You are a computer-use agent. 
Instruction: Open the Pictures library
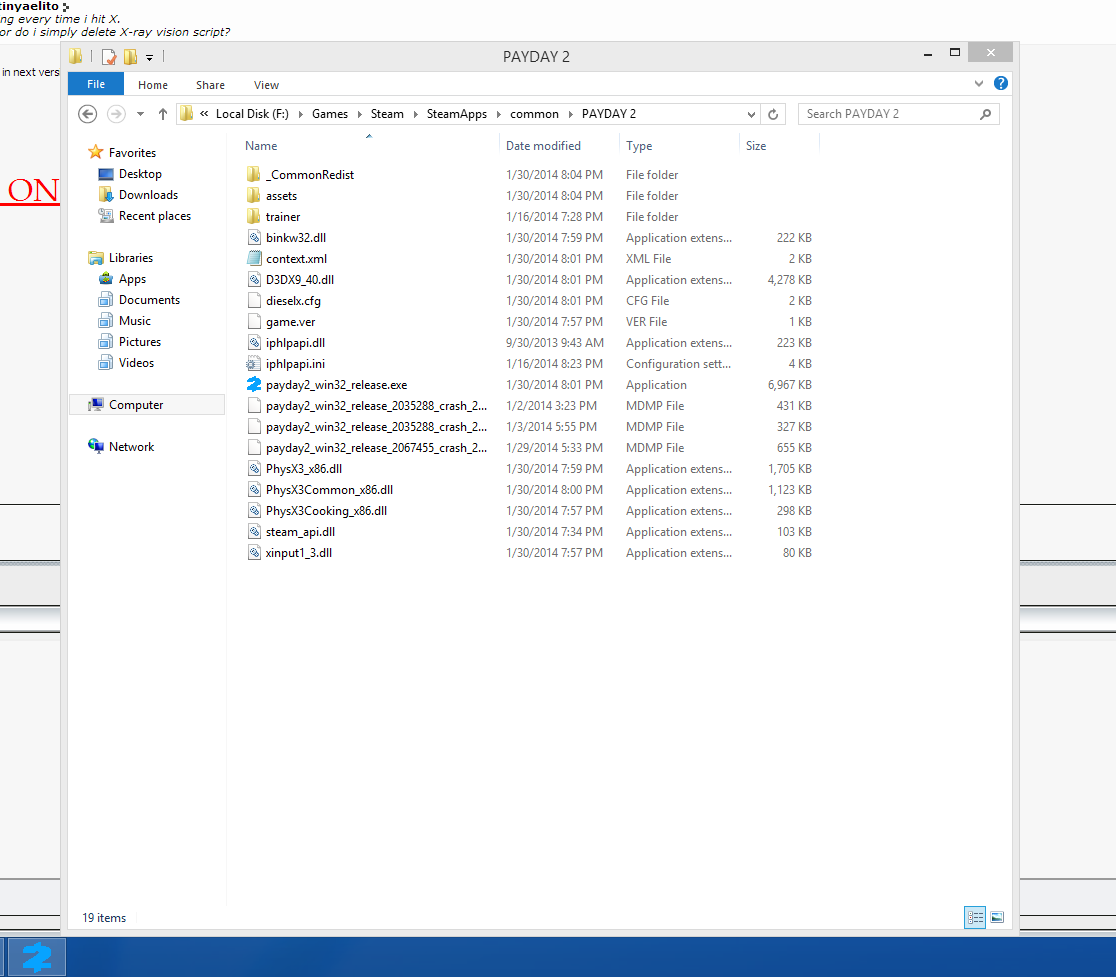click(x=140, y=342)
